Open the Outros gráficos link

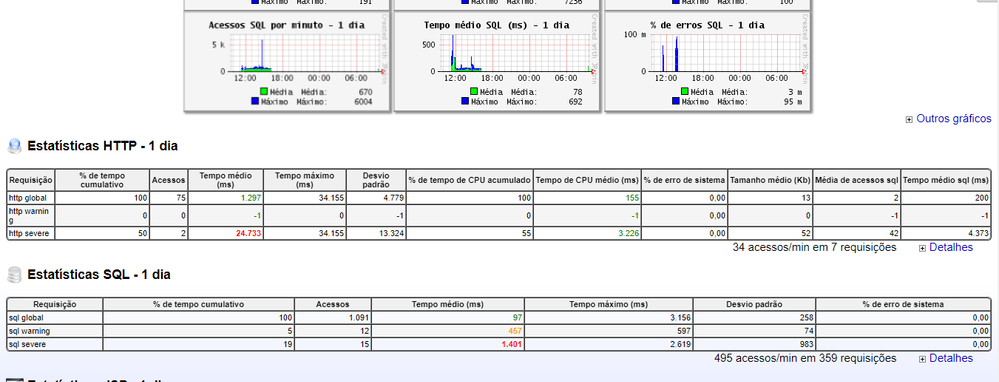[954, 118]
